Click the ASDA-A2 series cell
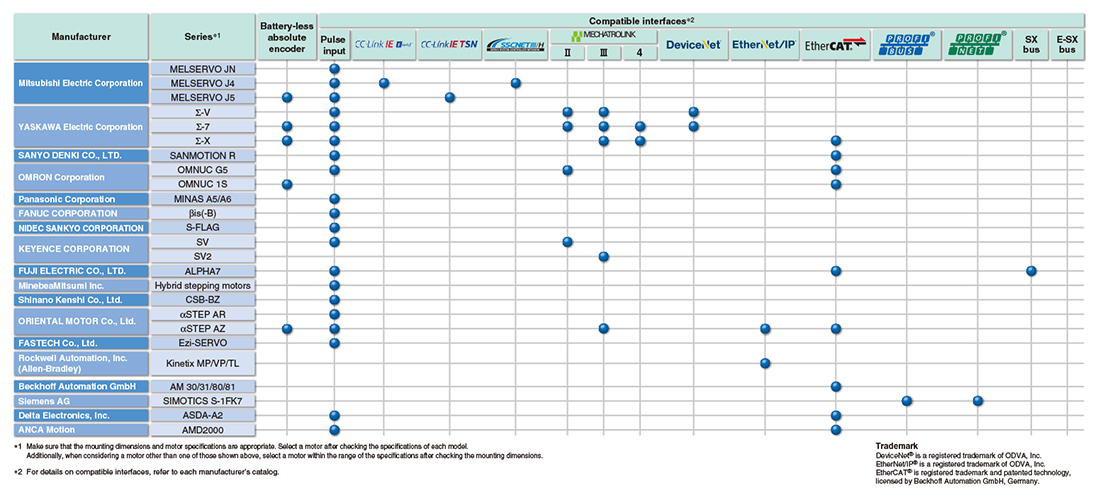Image resolution: width=1100 pixels, height=499 pixels. click(202, 415)
